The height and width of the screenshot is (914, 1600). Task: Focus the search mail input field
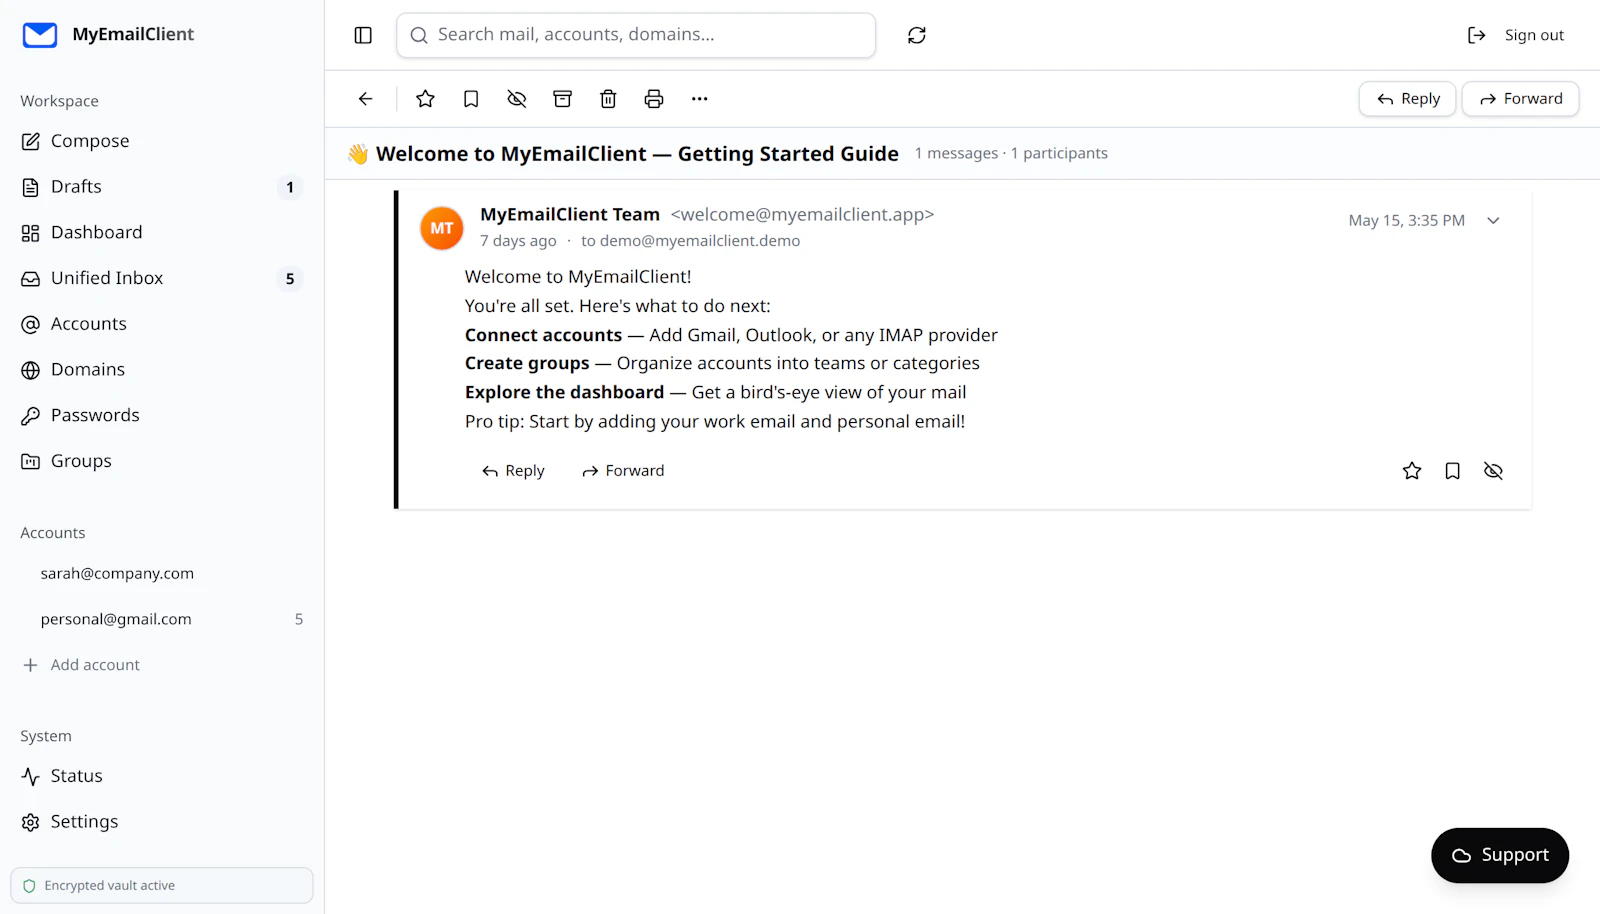pos(636,35)
